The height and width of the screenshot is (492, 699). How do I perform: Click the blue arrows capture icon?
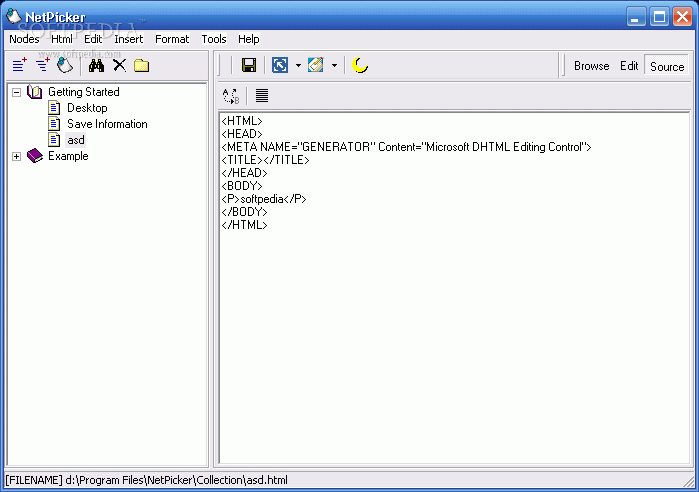tap(280, 65)
